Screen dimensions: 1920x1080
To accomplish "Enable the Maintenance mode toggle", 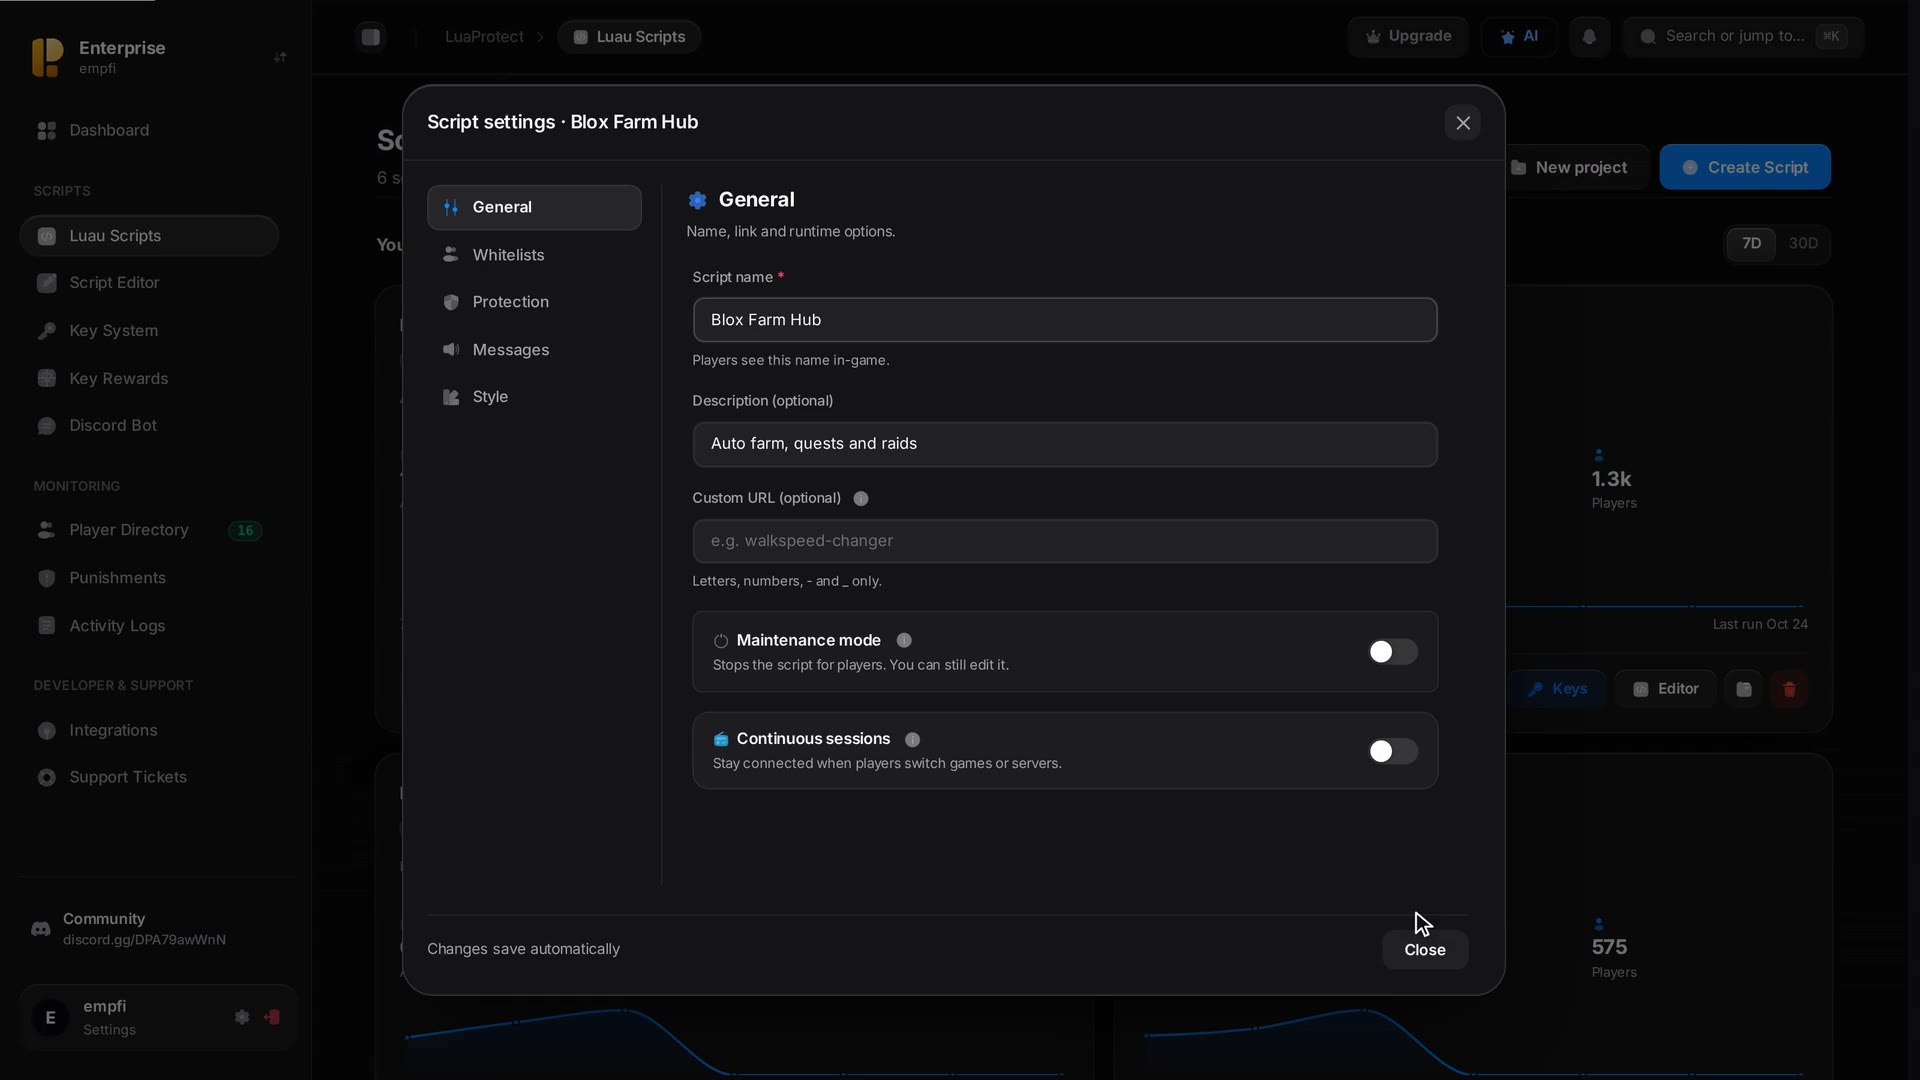I will pyautogui.click(x=1393, y=652).
